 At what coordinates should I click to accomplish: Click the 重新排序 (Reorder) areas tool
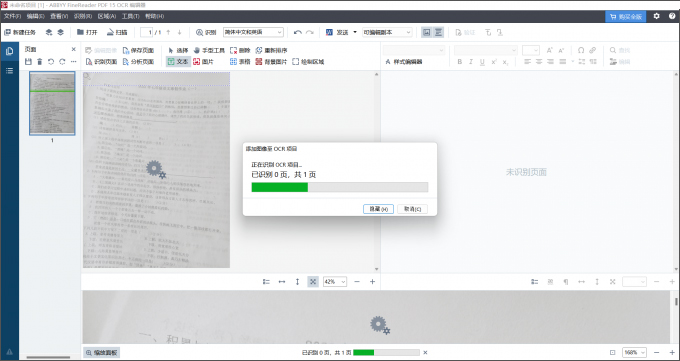271,50
